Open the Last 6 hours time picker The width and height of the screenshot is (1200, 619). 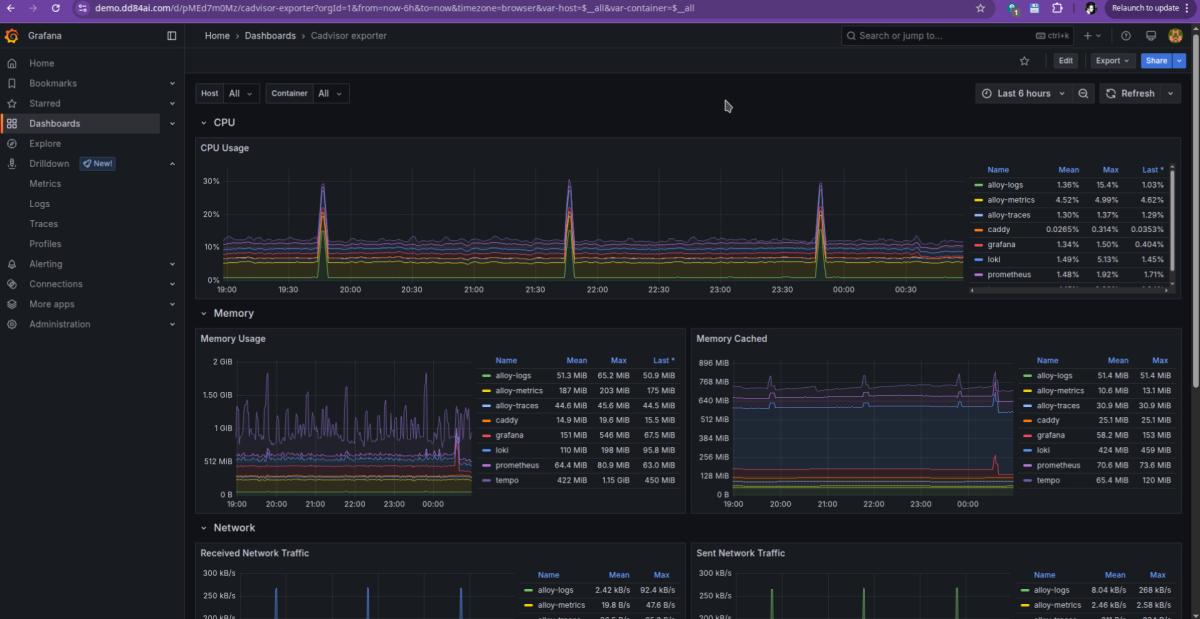[1024, 93]
